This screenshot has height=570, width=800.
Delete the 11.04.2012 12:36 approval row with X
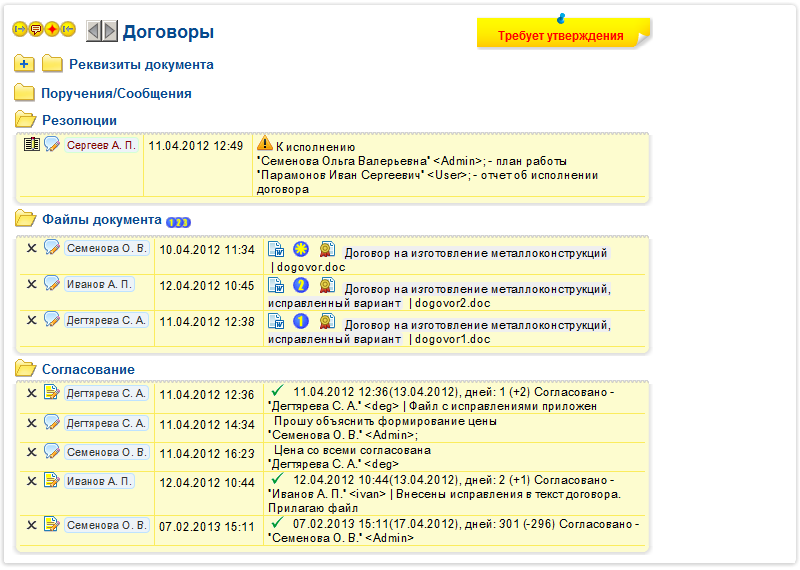[x=32, y=393]
